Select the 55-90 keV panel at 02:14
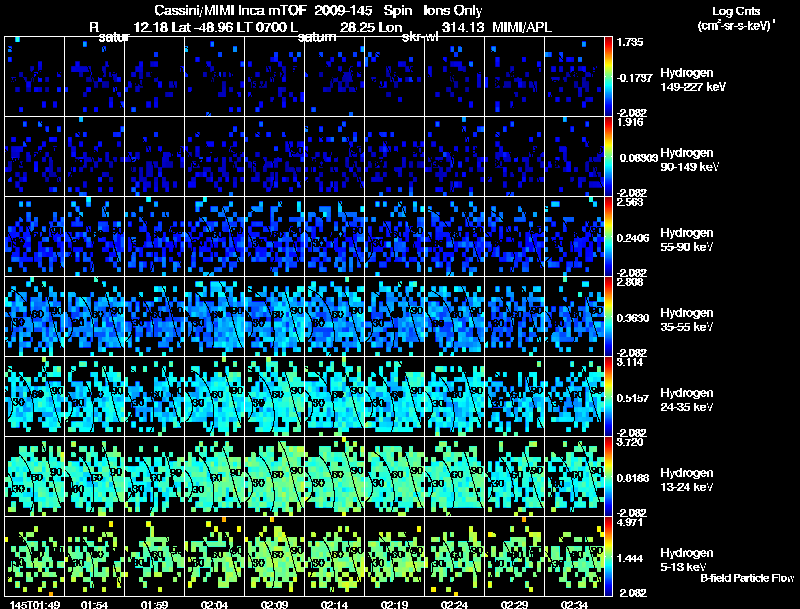Image resolution: width=800 pixels, height=609 pixels. point(334,237)
